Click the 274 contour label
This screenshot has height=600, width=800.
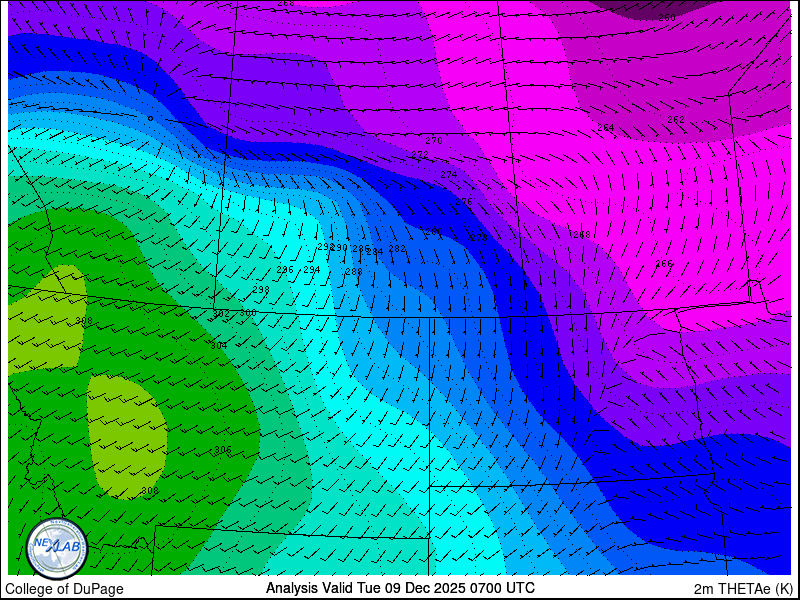pyautogui.click(x=448, y=175)
